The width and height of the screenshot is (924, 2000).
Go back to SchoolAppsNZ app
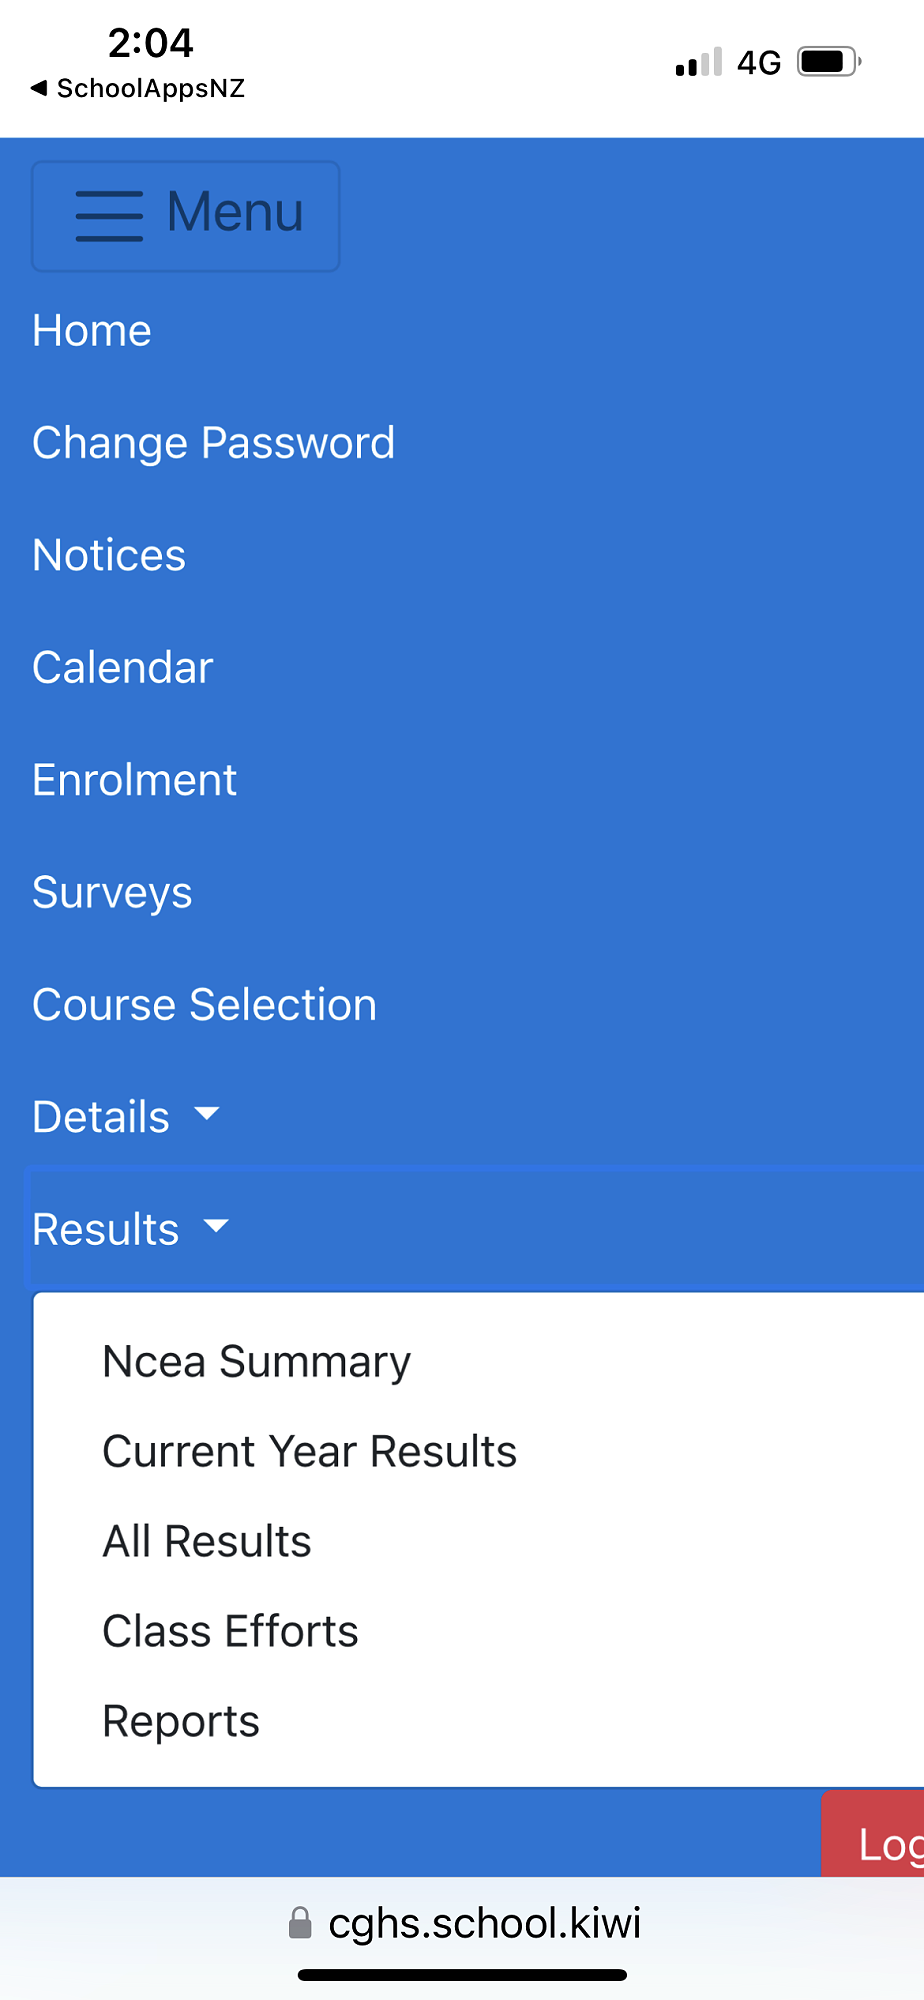[138, 88]
